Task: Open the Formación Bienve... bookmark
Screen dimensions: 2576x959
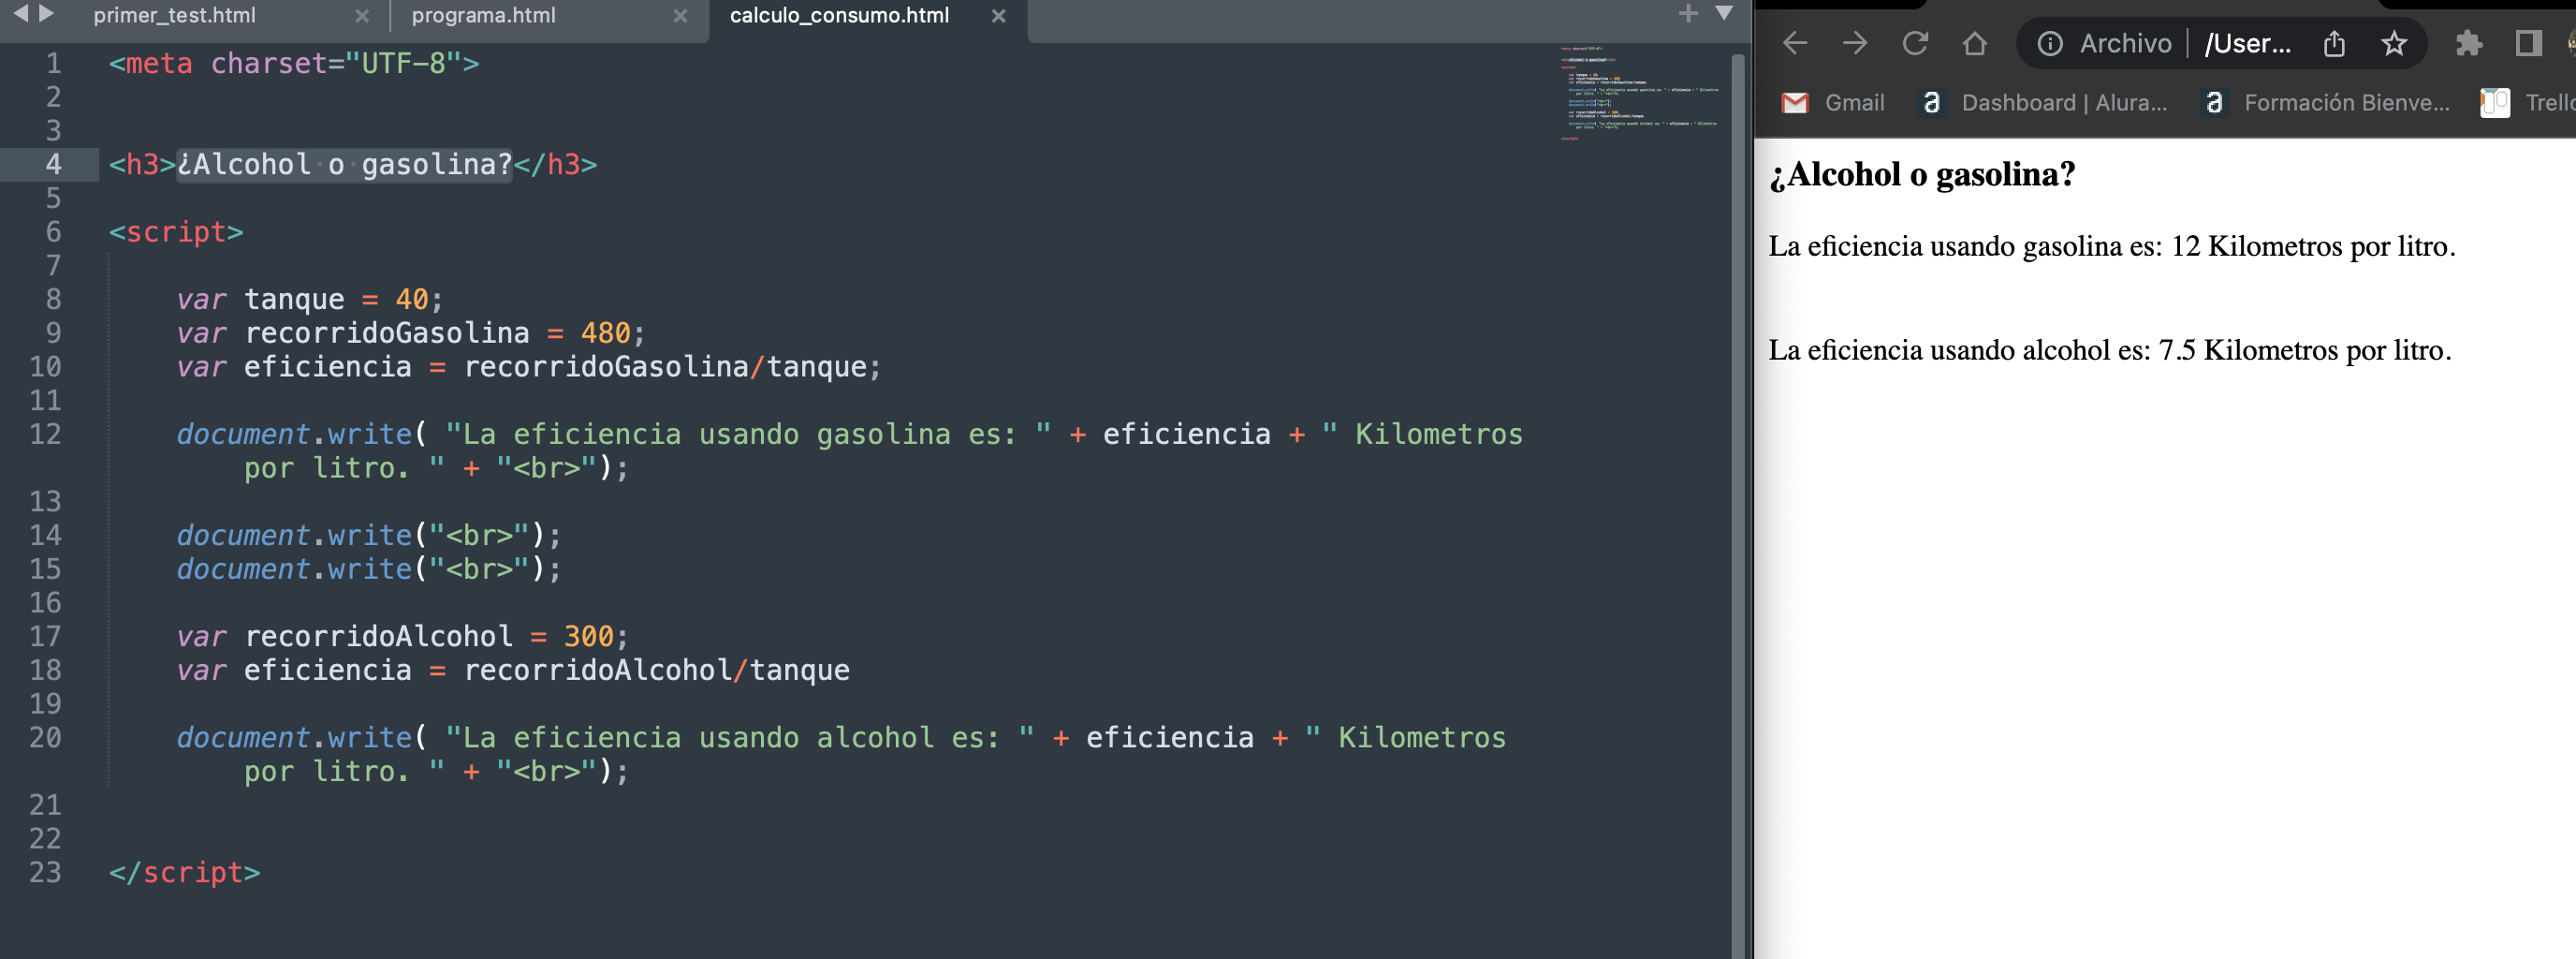Action: point(2327,102)
